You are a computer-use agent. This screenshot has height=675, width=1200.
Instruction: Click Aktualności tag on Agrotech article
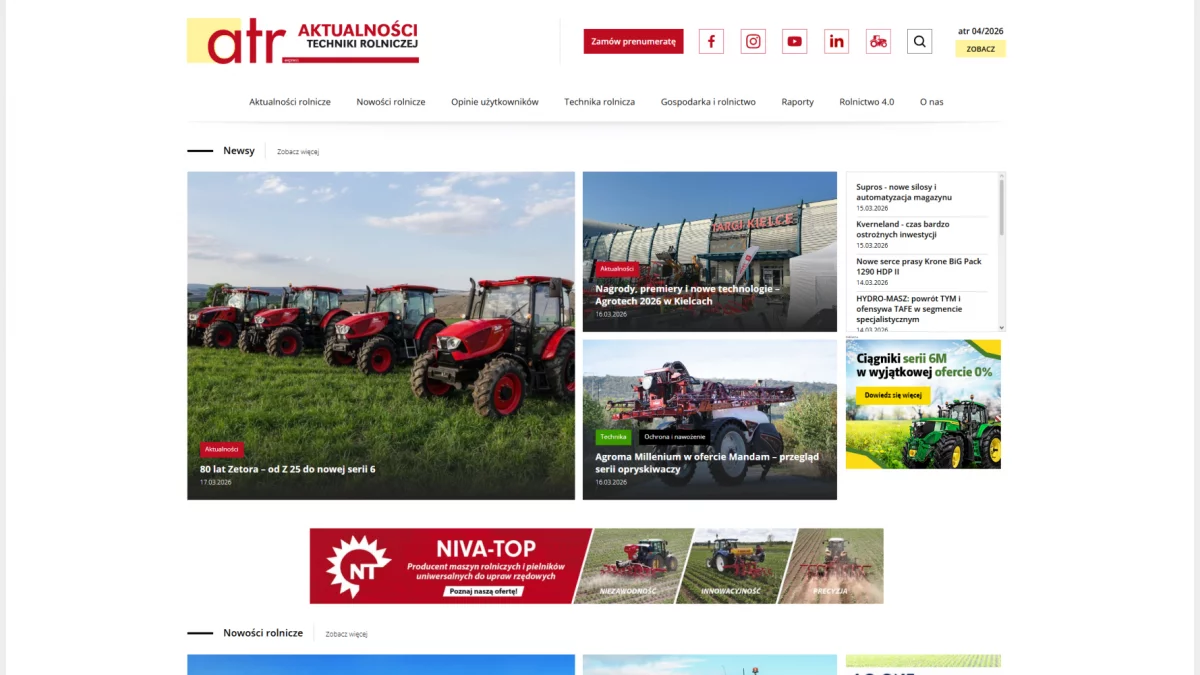617,269
